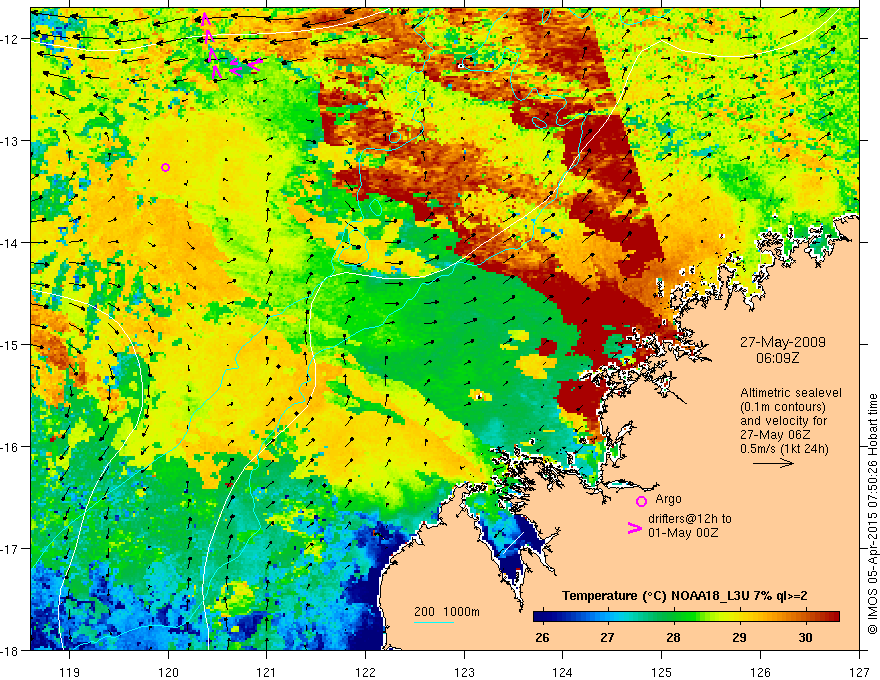Viewport: 880px width, 680px height.
Task: Click the Argo float marker near 120E 13S
Action: [x=165, y=167]
